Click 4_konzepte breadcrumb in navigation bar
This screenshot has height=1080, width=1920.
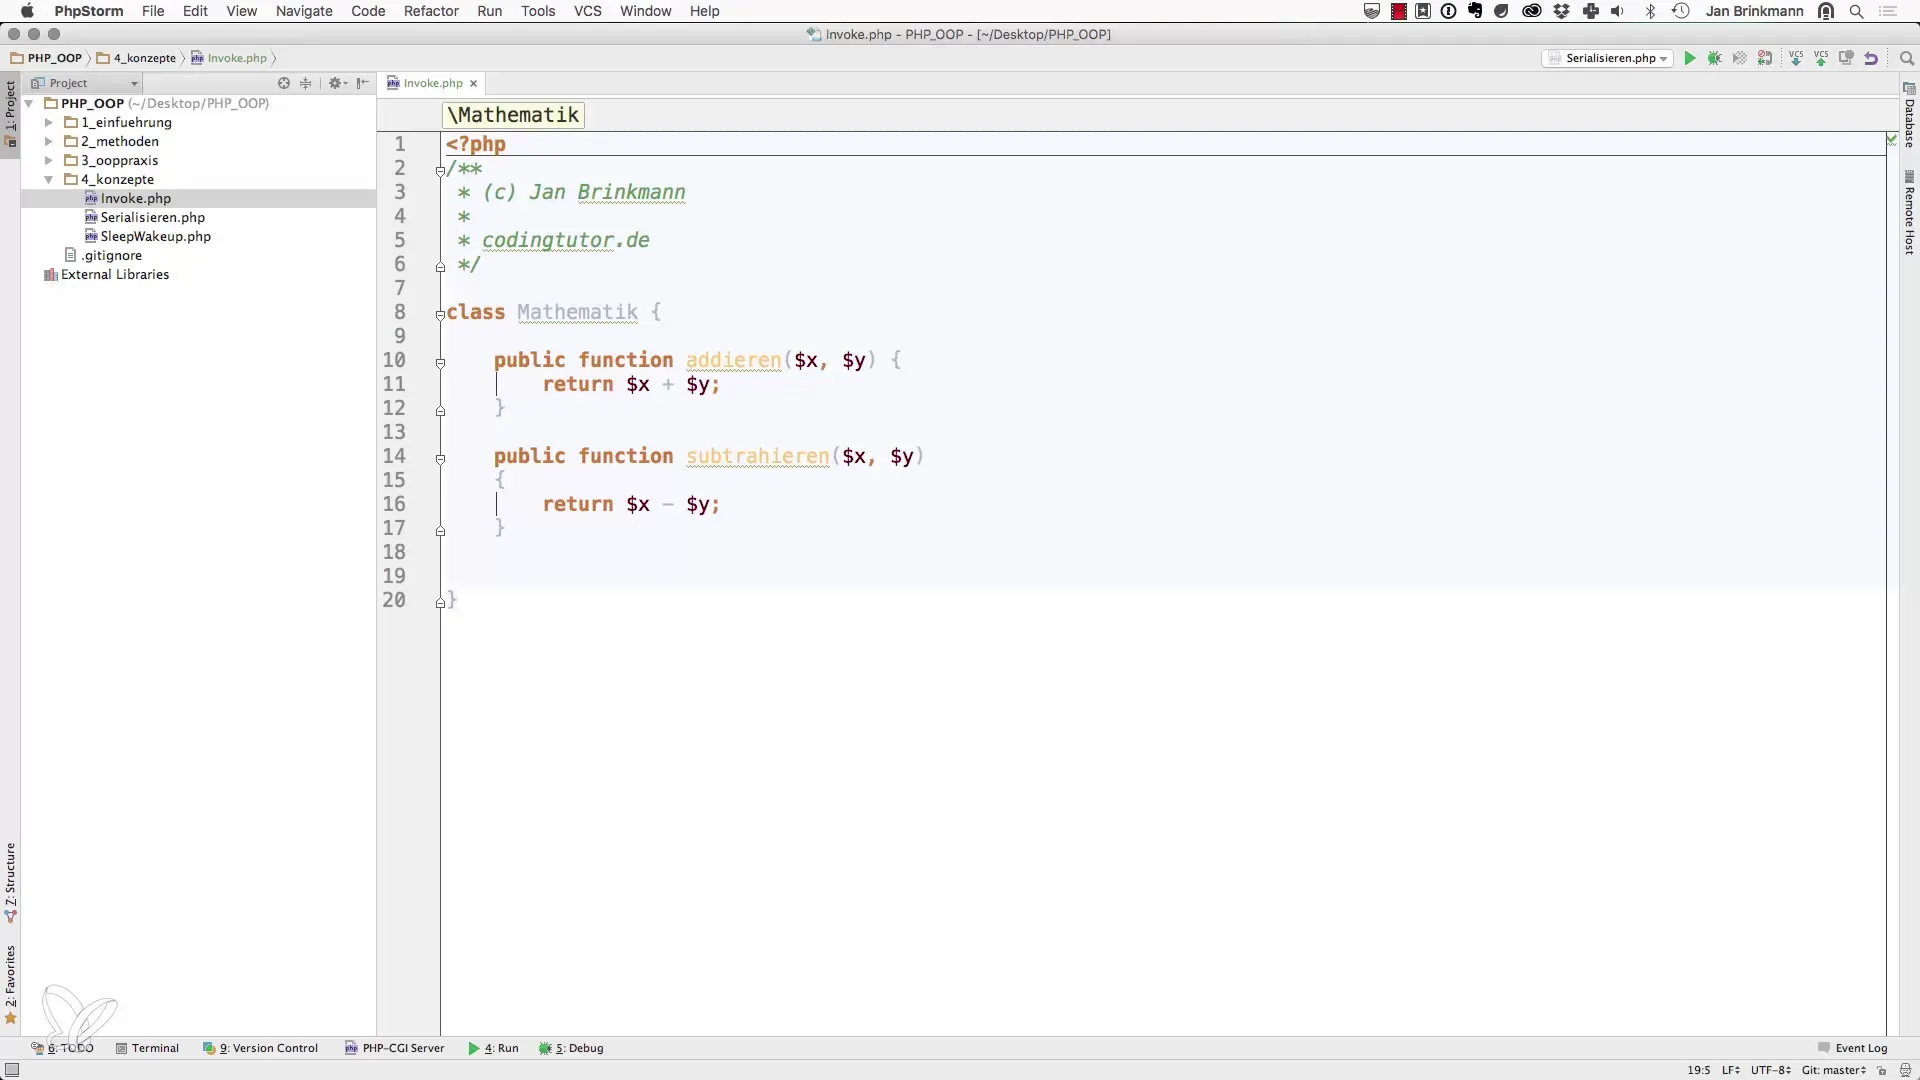click(x=137, y=58)
